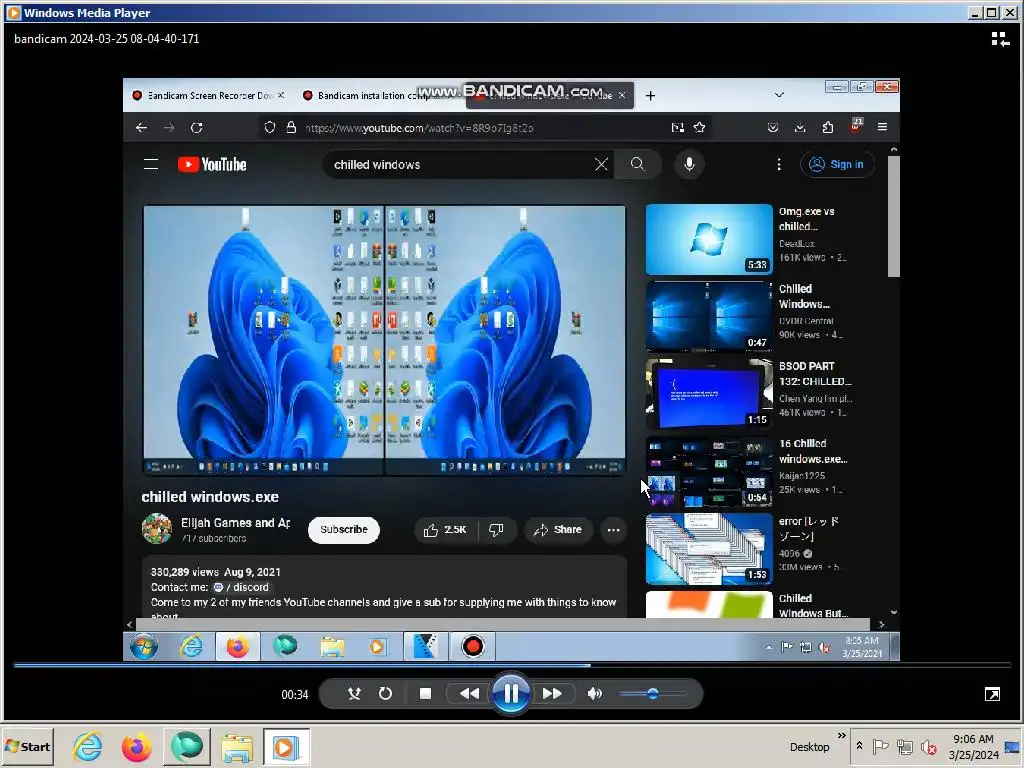Image resolution: width=1024 pixels, height=768 pixels.
Task: Click the Sign in button
Action: (x=837, y=165)
